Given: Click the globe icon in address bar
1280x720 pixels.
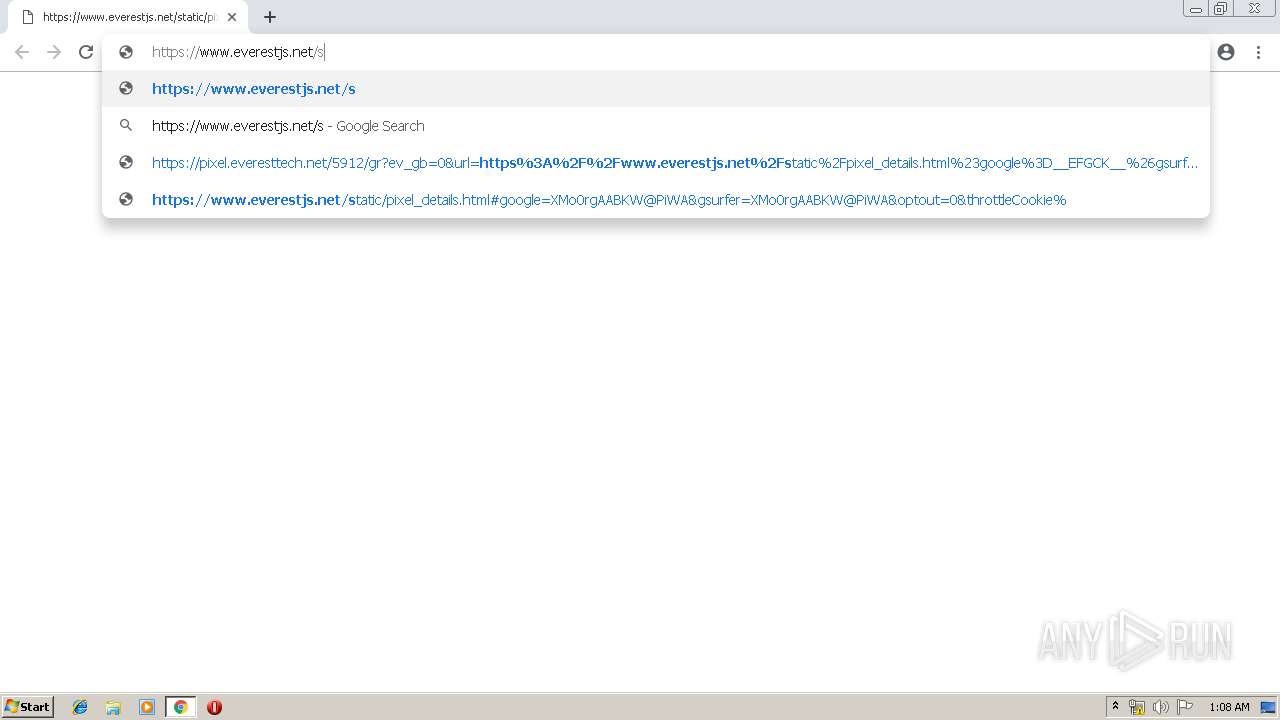Looking at the screenshot, I should tap(126, 52).
